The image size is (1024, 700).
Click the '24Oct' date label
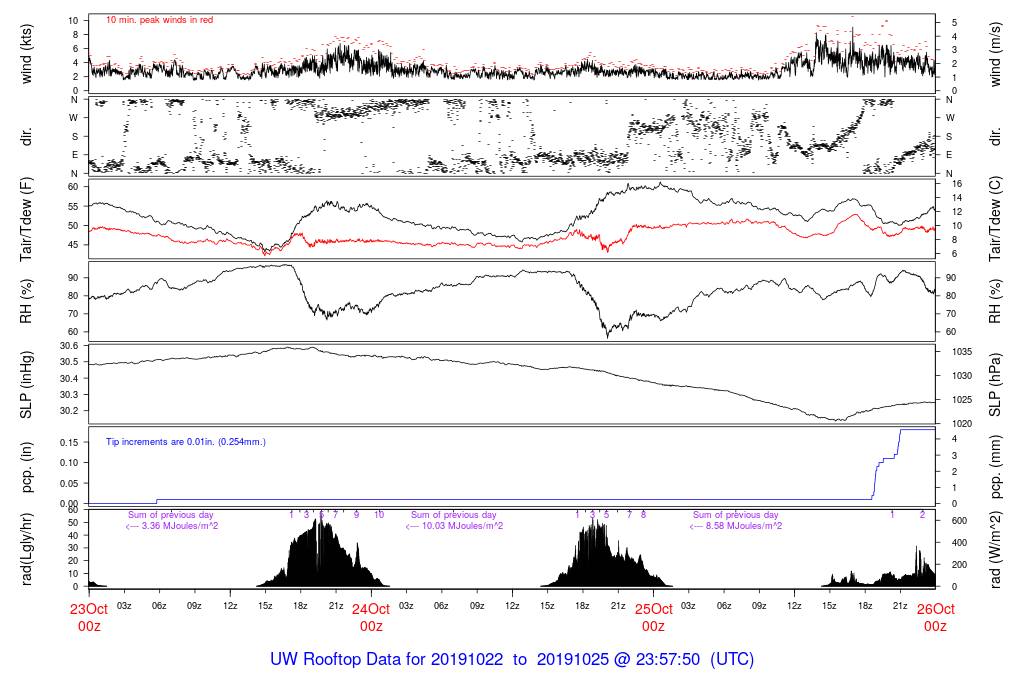click(371, 609)
